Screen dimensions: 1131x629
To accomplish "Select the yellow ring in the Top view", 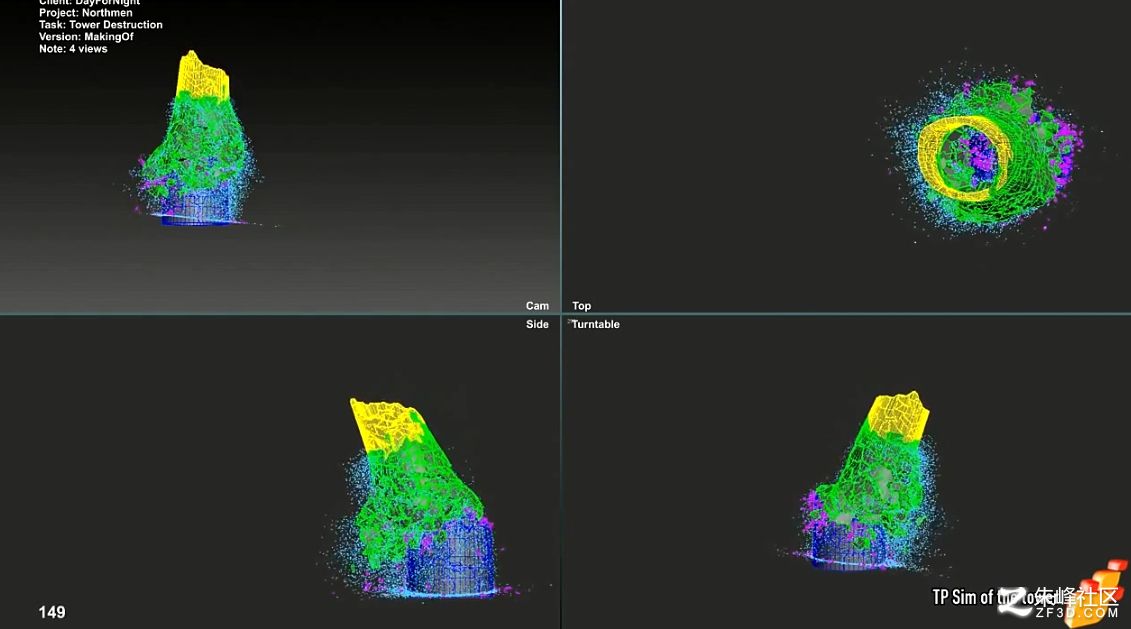I will pyautogui.click(x=964, y=157).
